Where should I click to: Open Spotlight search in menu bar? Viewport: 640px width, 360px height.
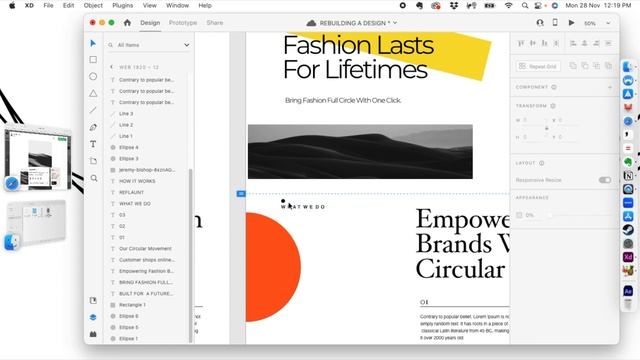click(525, 5)
